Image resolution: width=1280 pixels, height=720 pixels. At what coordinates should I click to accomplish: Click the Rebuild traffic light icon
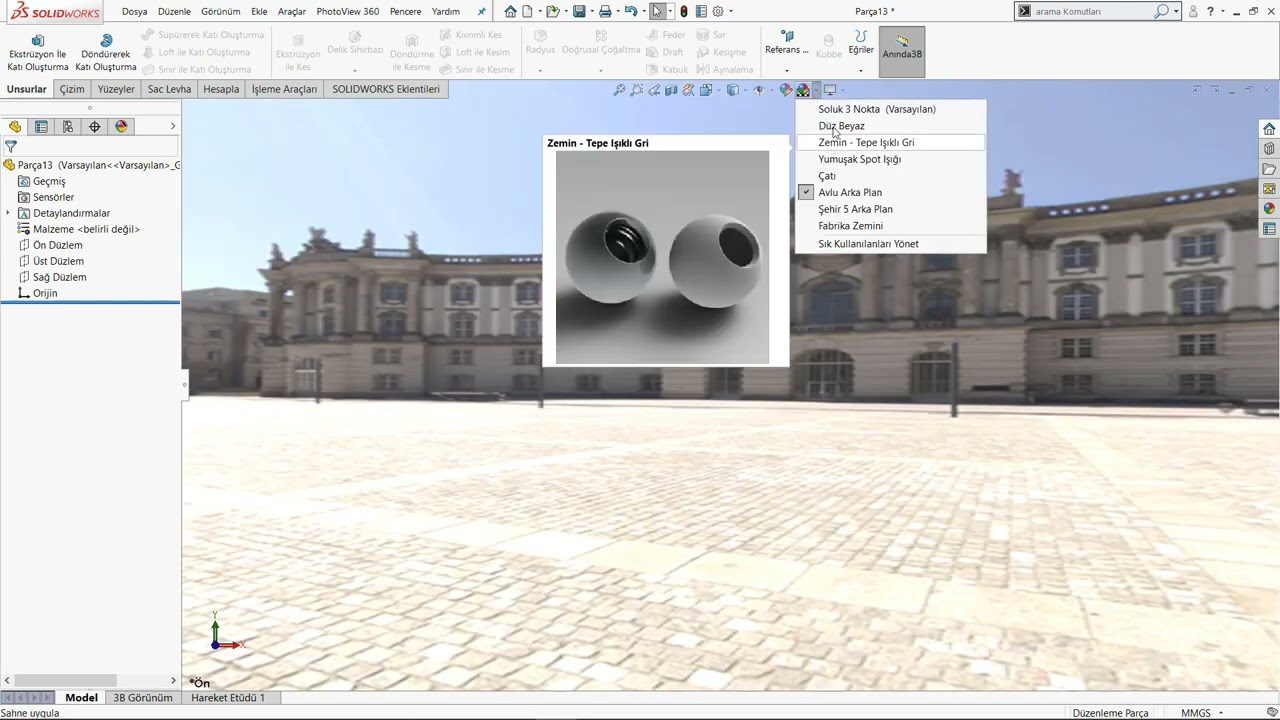click(x=684, y=12)
